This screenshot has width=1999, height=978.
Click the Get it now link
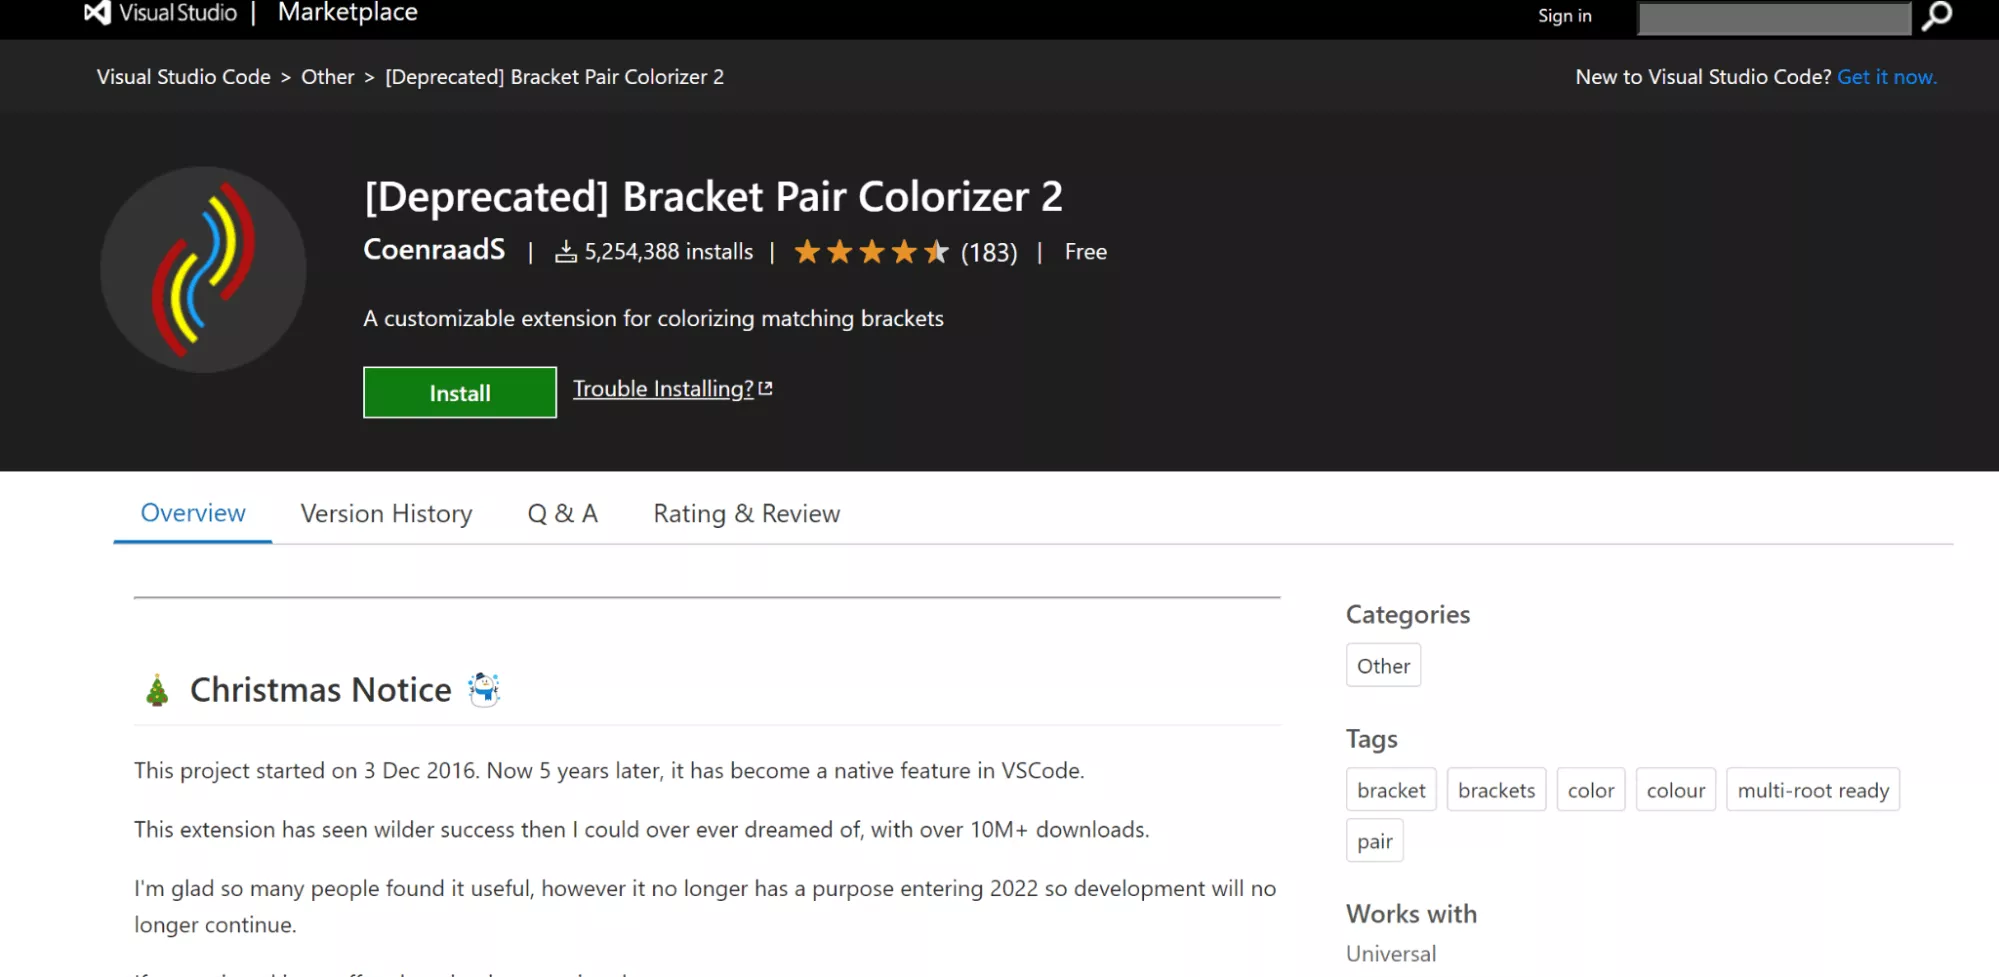tap(1886, 77)
